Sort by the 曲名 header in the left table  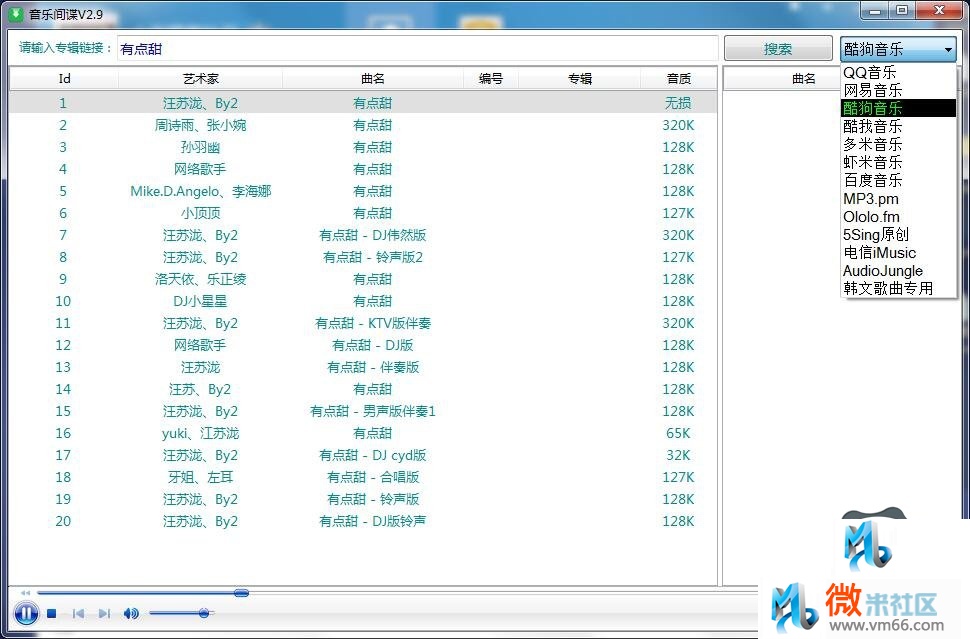point(373,79)
